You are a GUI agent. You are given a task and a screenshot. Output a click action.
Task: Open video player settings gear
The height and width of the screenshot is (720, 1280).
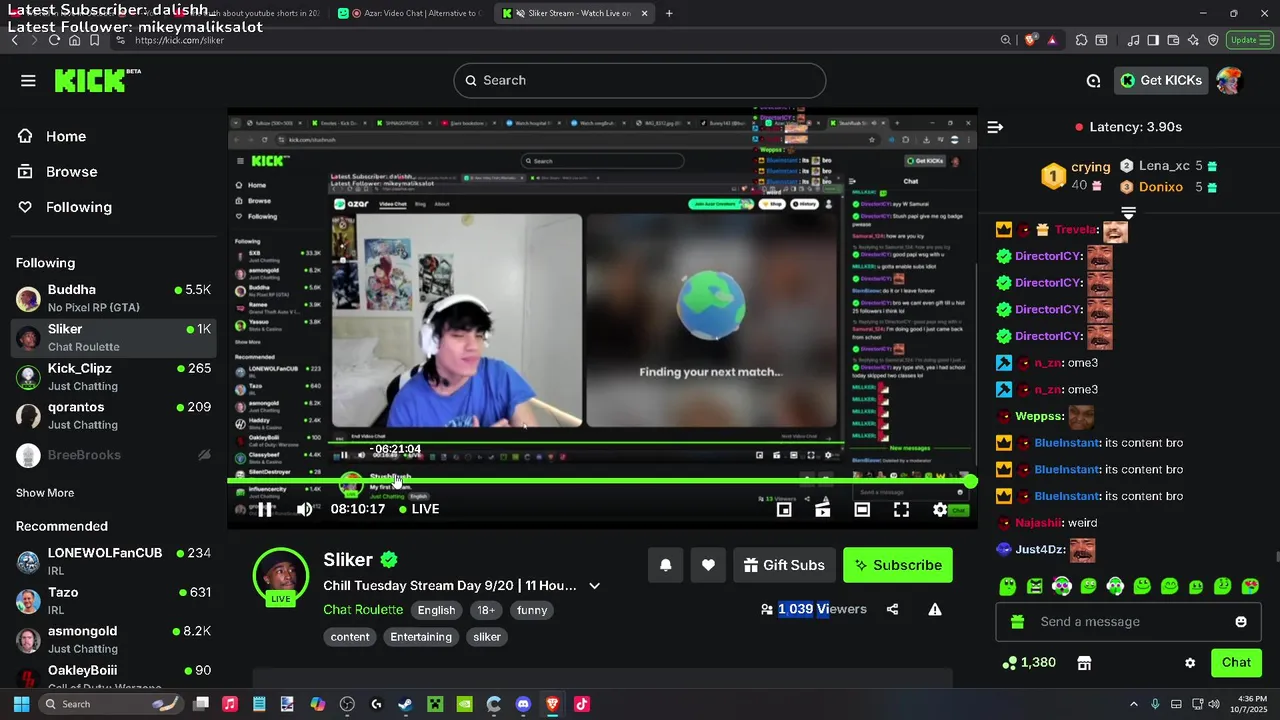pos(940,510)
